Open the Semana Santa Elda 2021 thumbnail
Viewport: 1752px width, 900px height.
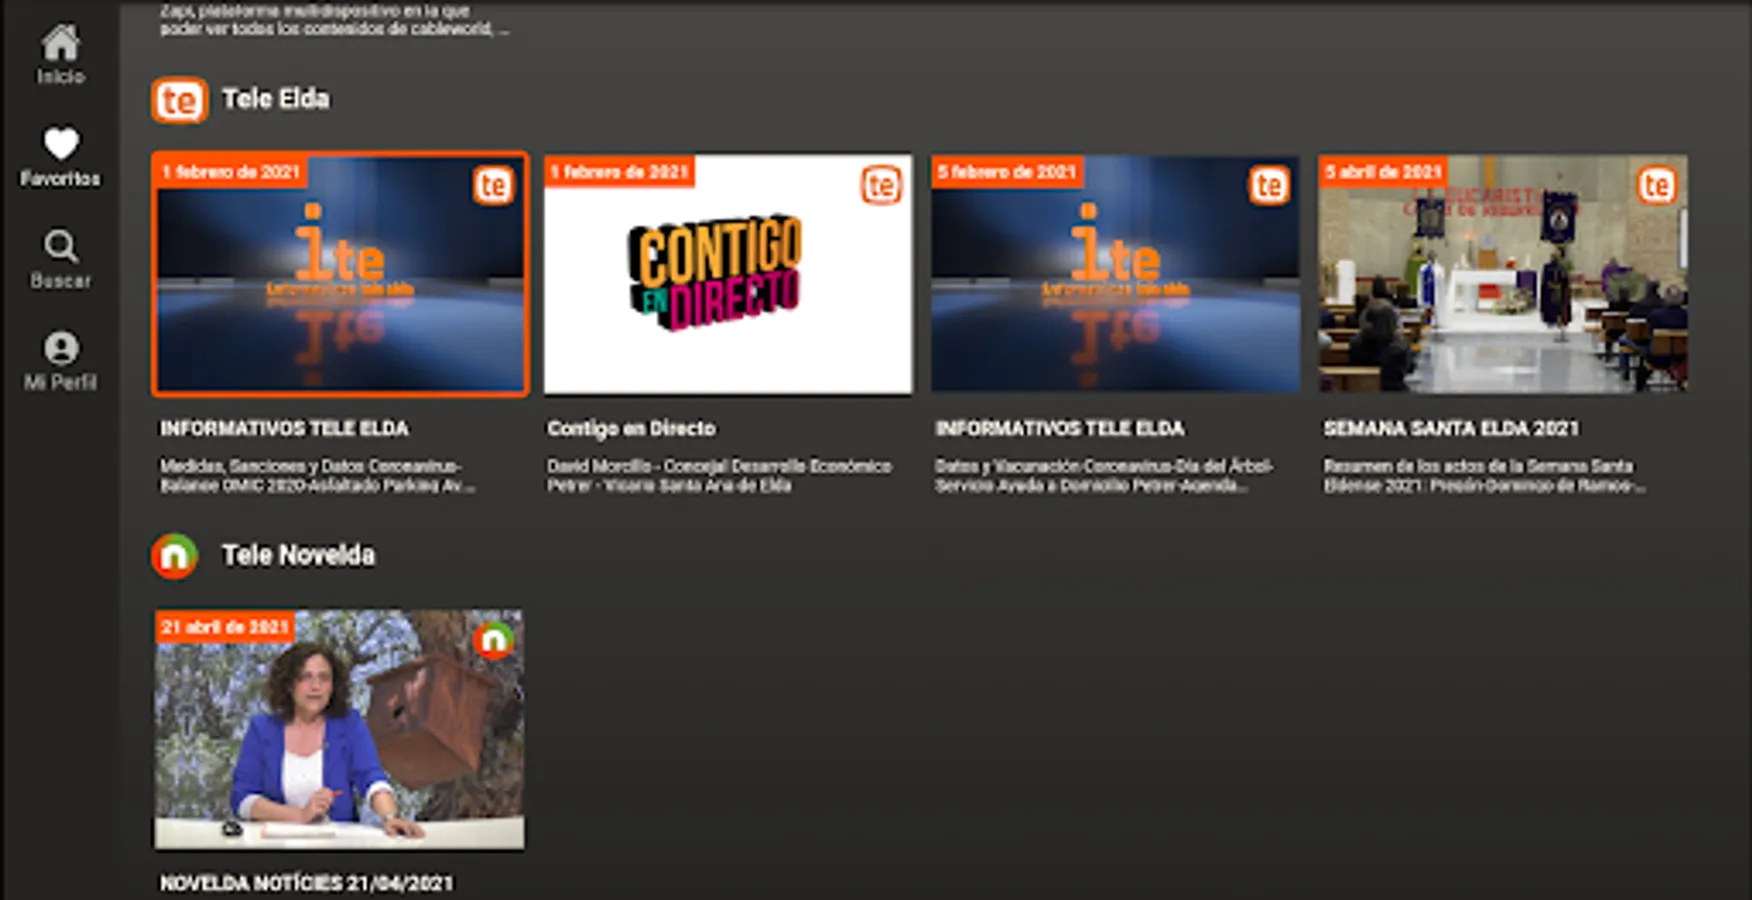click(x=1503, y=274)
